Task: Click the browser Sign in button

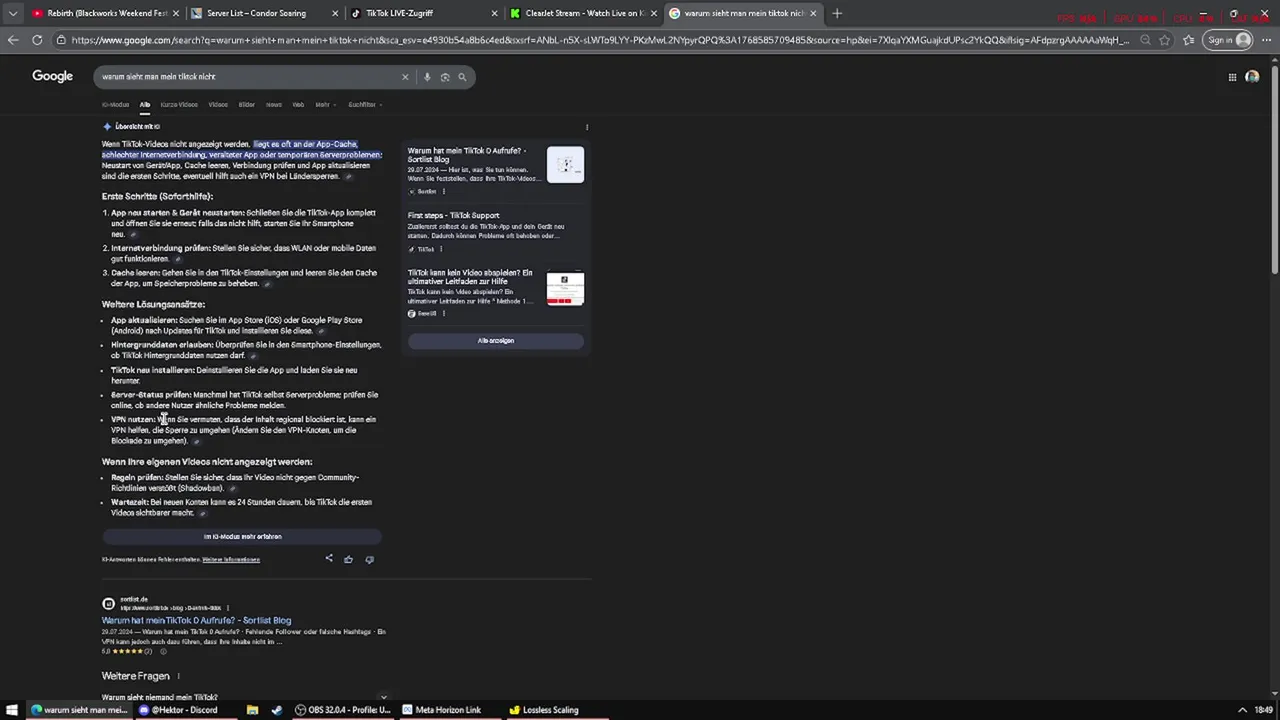Action: [x=1228, y=40]
